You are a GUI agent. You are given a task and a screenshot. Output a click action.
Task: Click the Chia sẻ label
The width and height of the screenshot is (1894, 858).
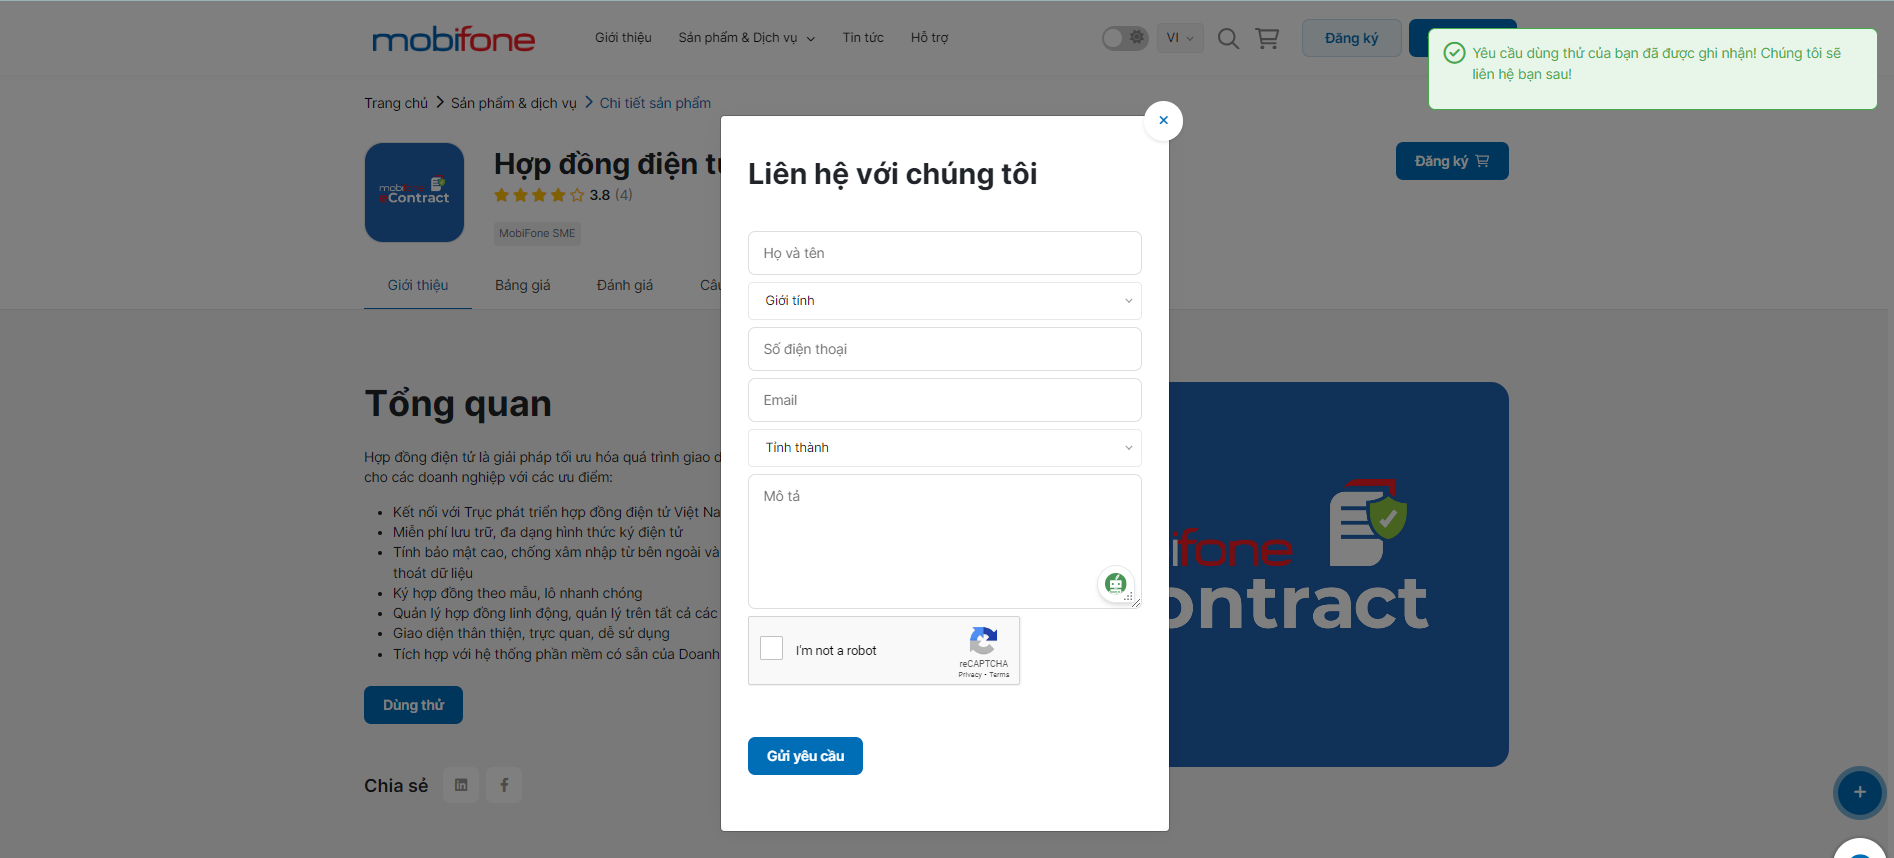tap(396, 786)
